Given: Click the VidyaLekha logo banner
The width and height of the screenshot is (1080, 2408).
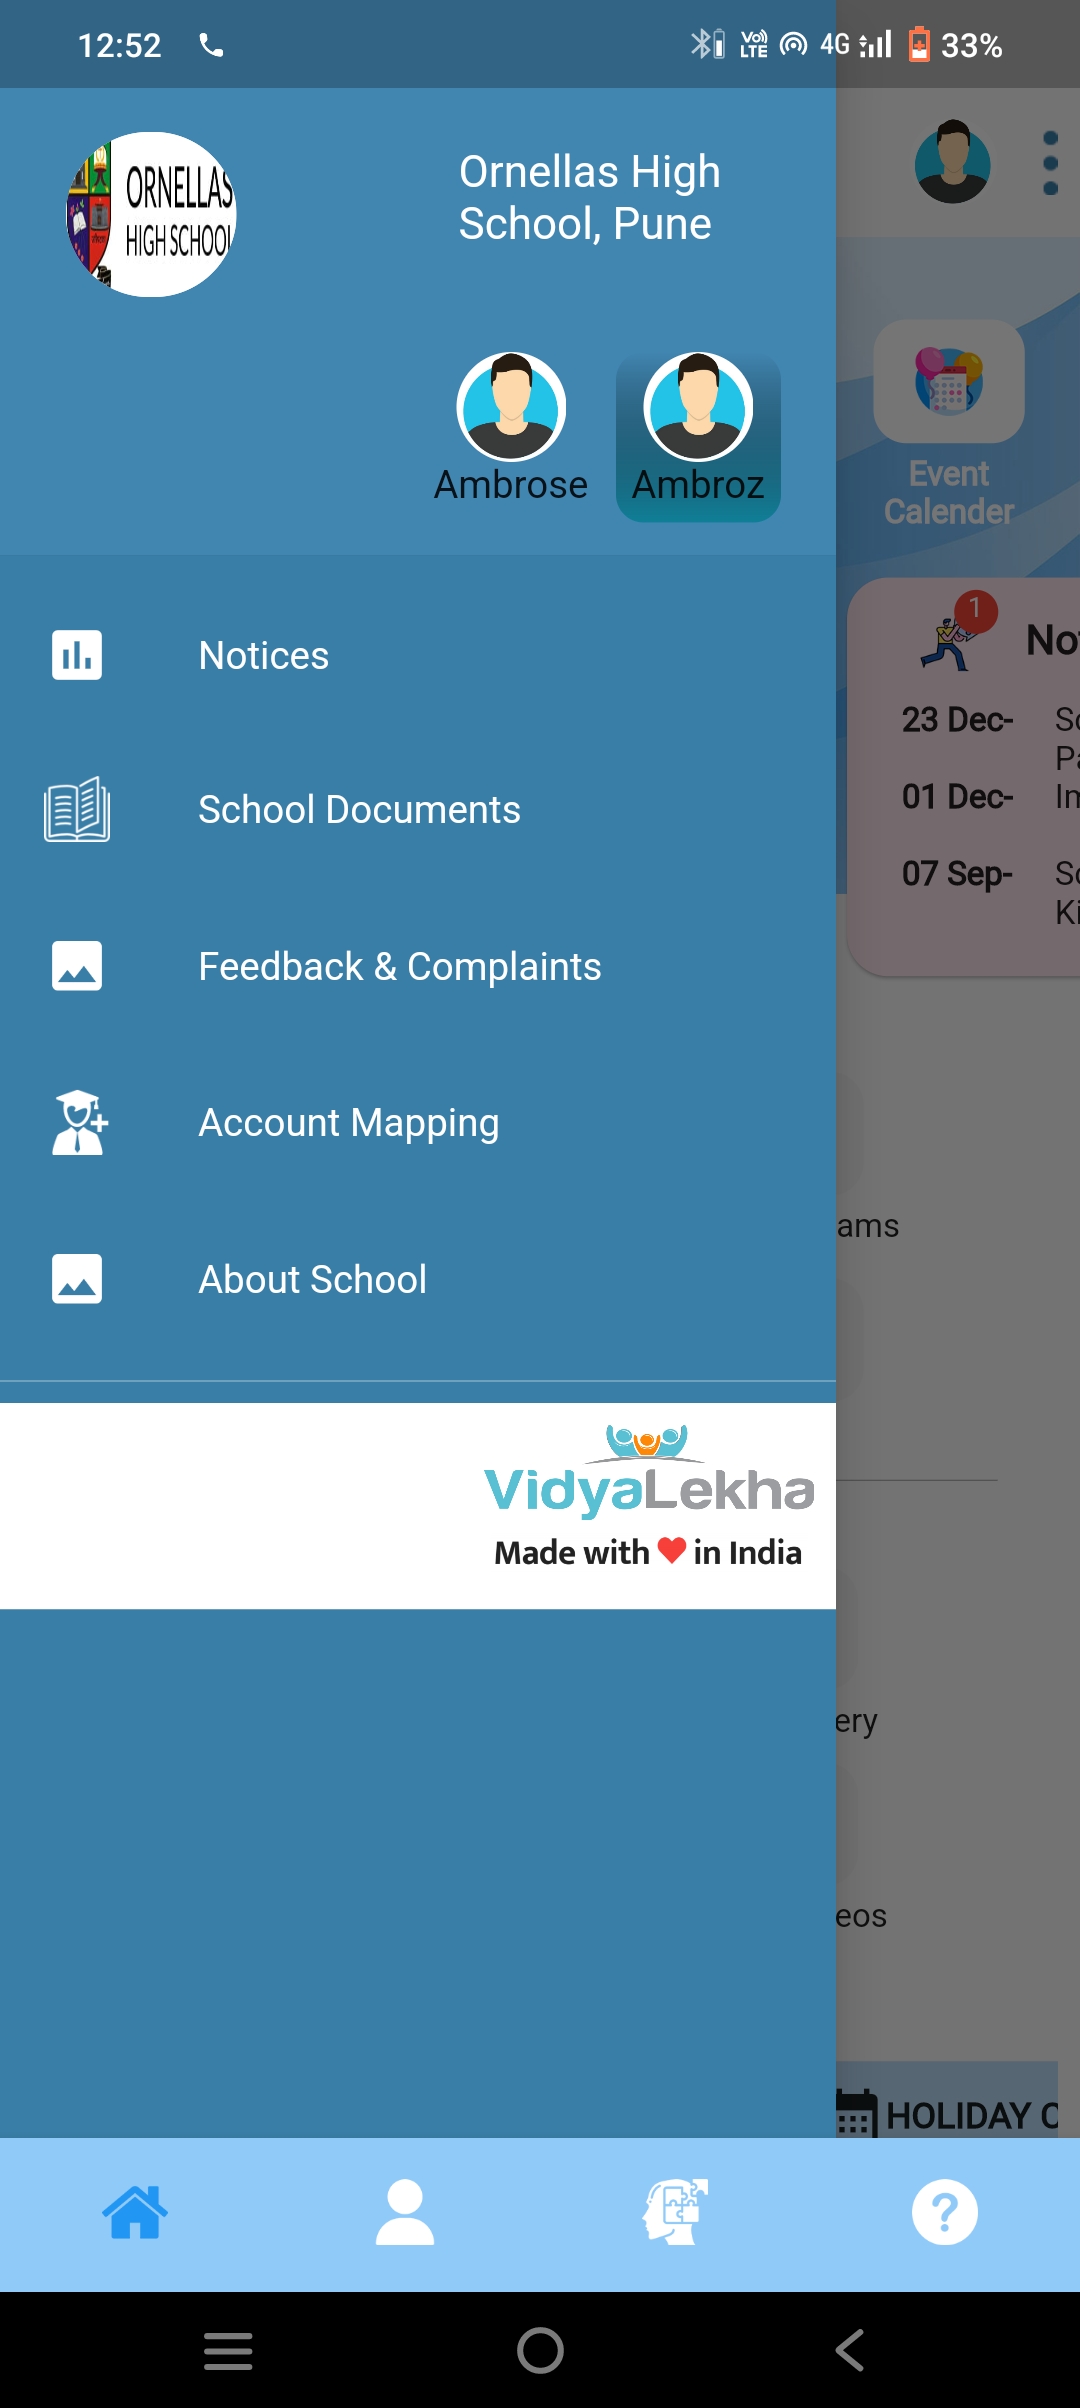Looking at the screenshot, I should pos(649,1498).
